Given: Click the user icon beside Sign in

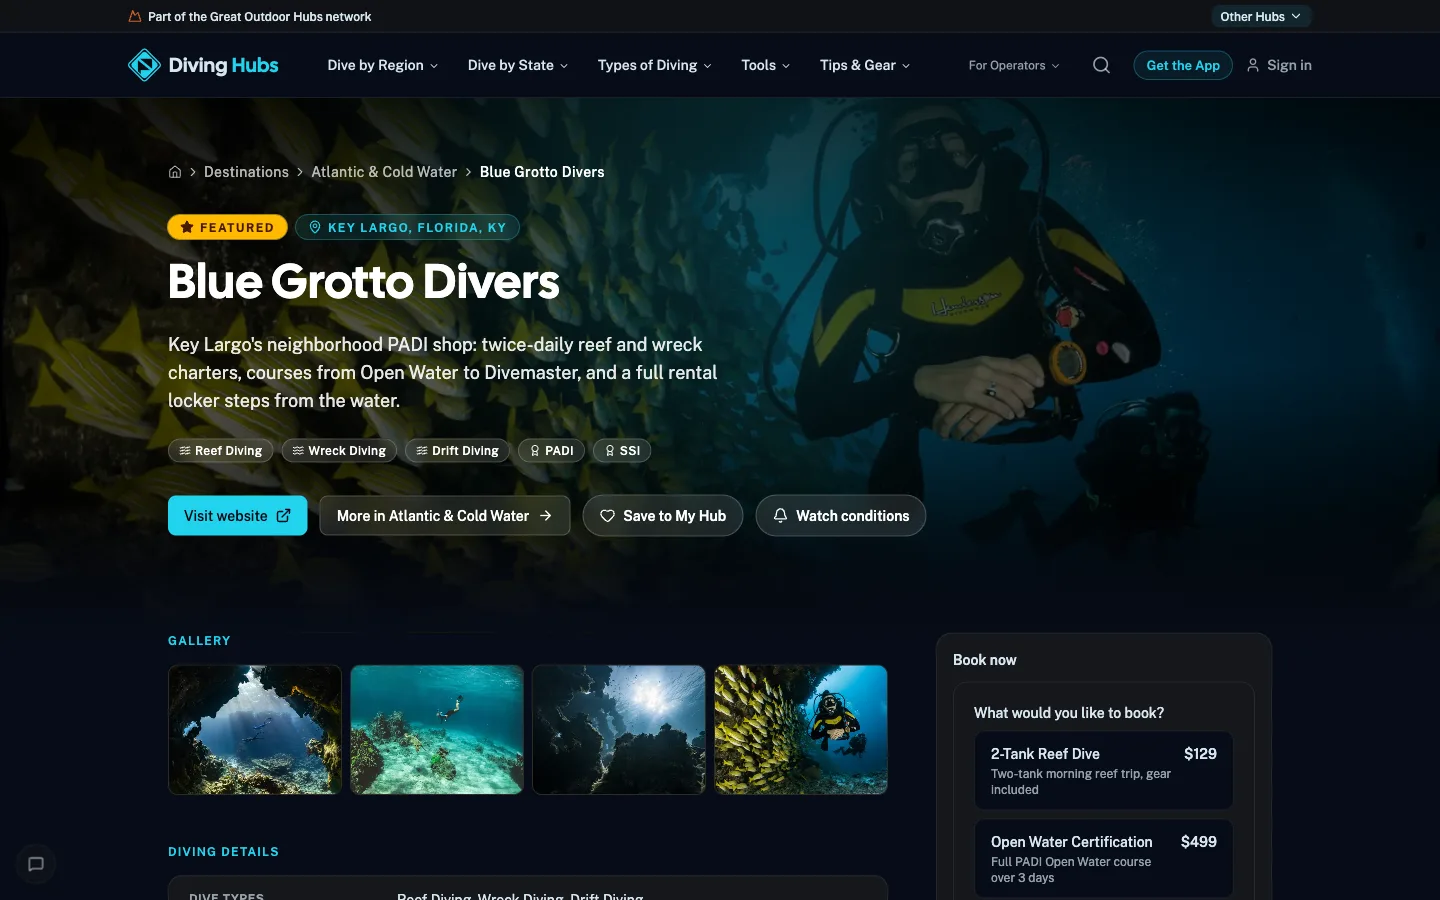Looking at the screenshot, I should pos(1252,65).
